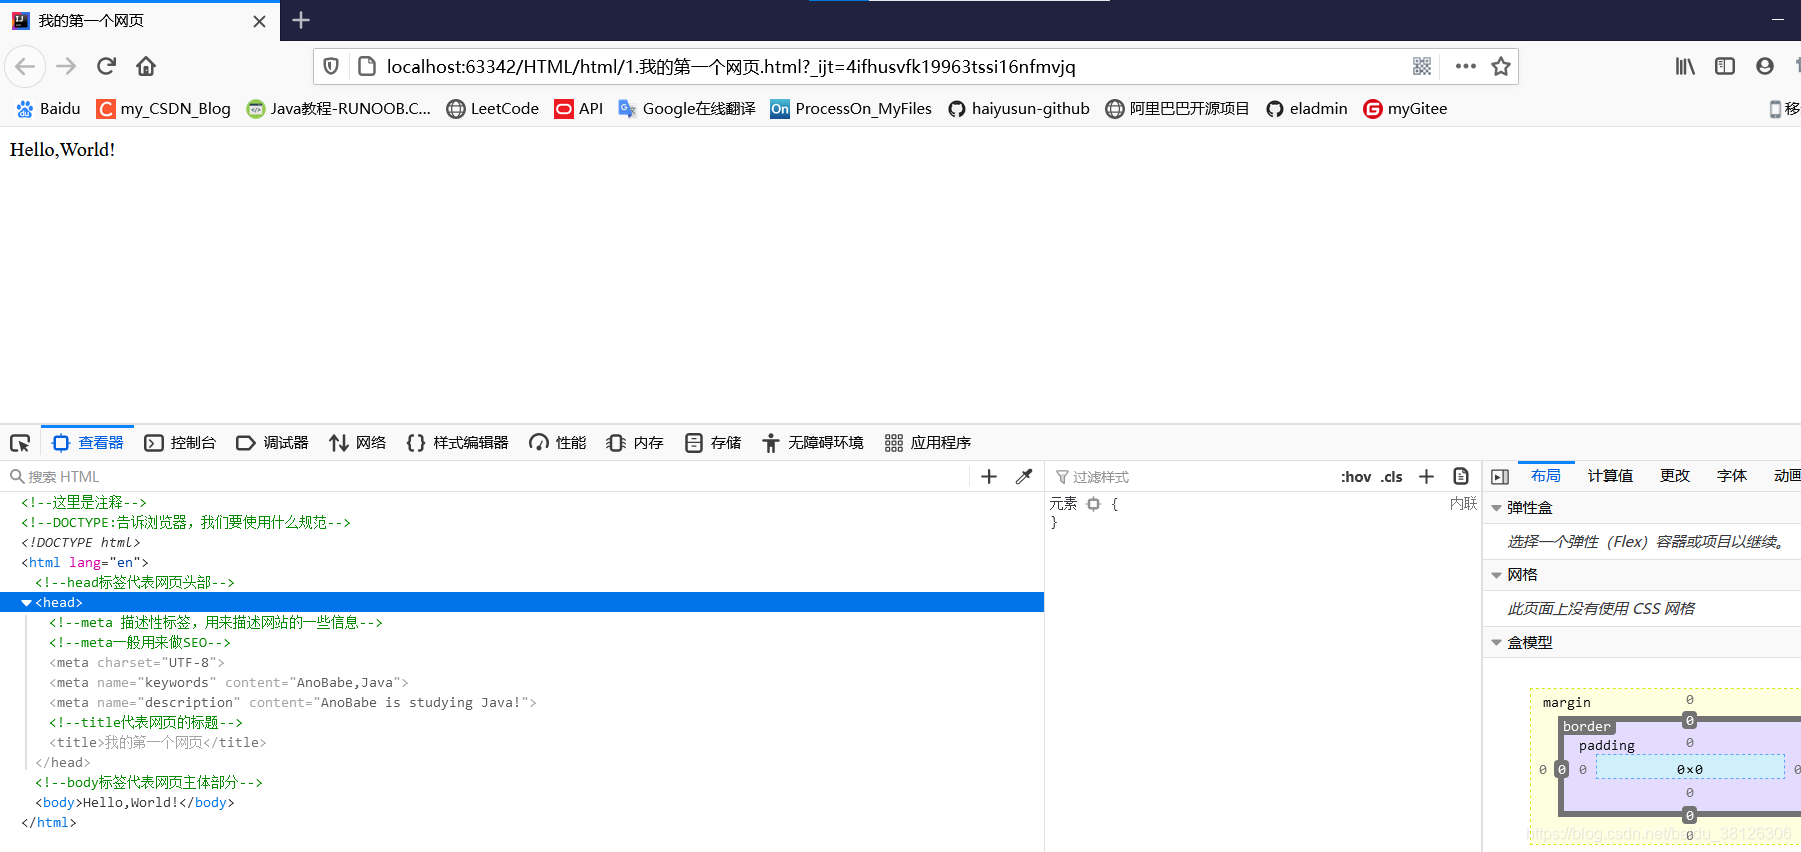Collapse the 弹性盒 flexbox section
Screen dimensions: 1801x852
coord(1497,508)
